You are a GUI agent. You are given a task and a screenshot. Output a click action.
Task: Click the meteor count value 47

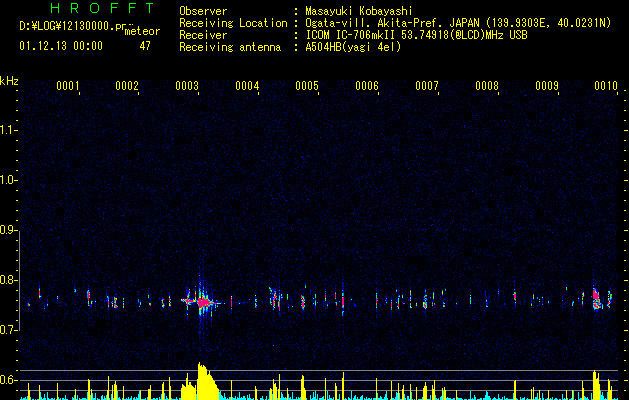click(145, 46)
